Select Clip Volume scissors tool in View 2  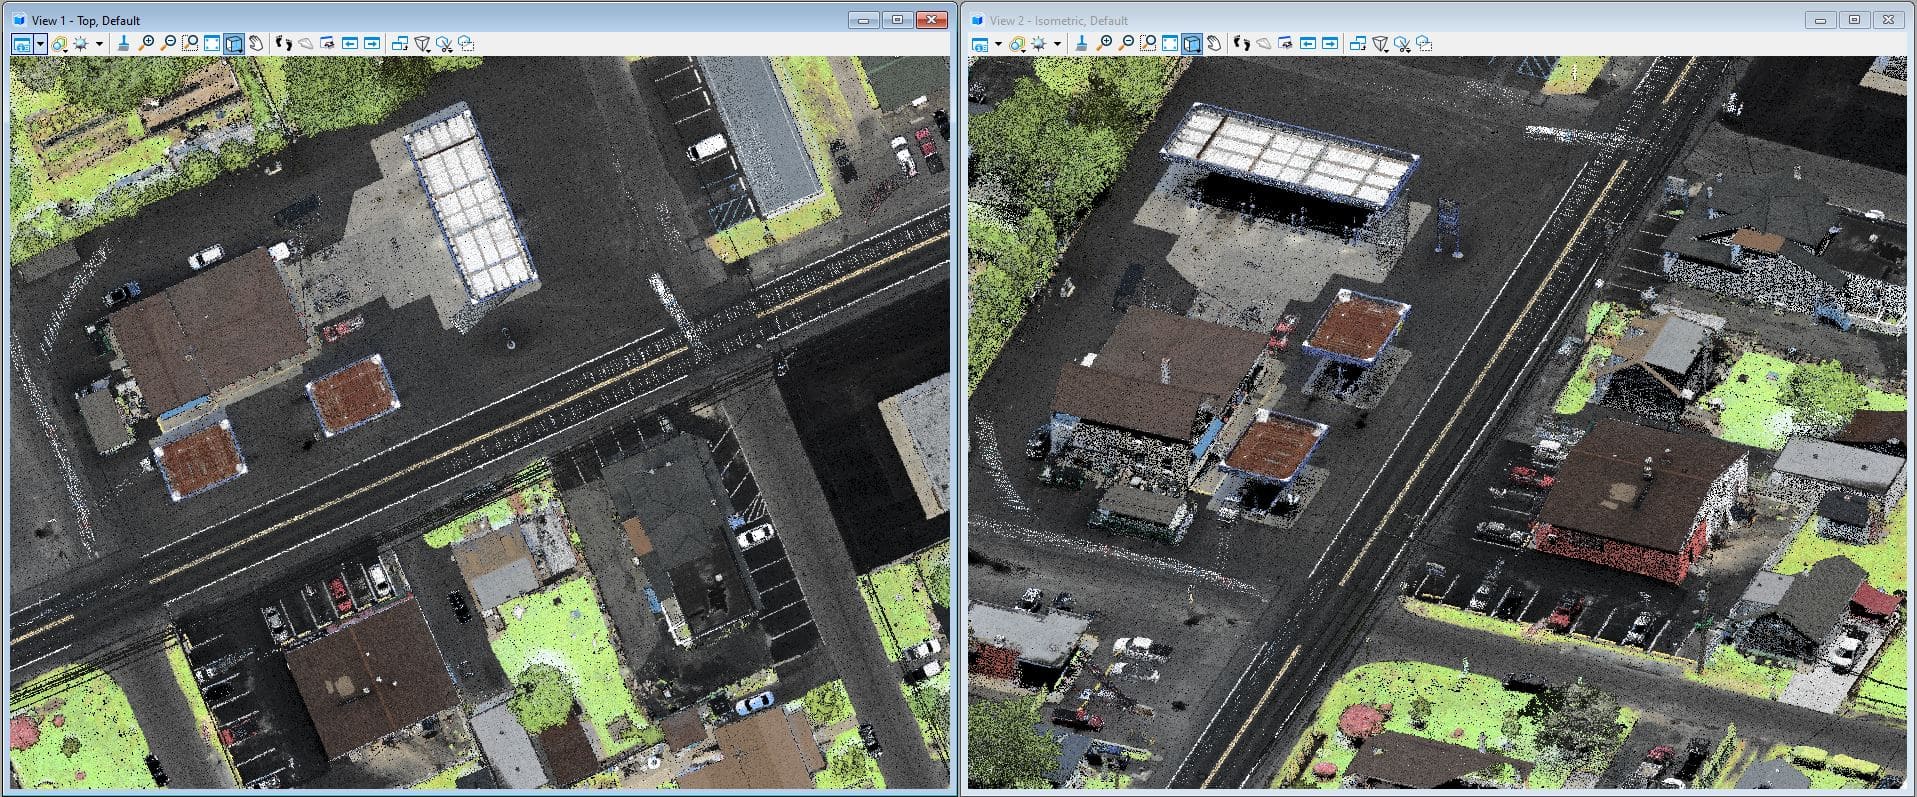(x=1402, y=44)
